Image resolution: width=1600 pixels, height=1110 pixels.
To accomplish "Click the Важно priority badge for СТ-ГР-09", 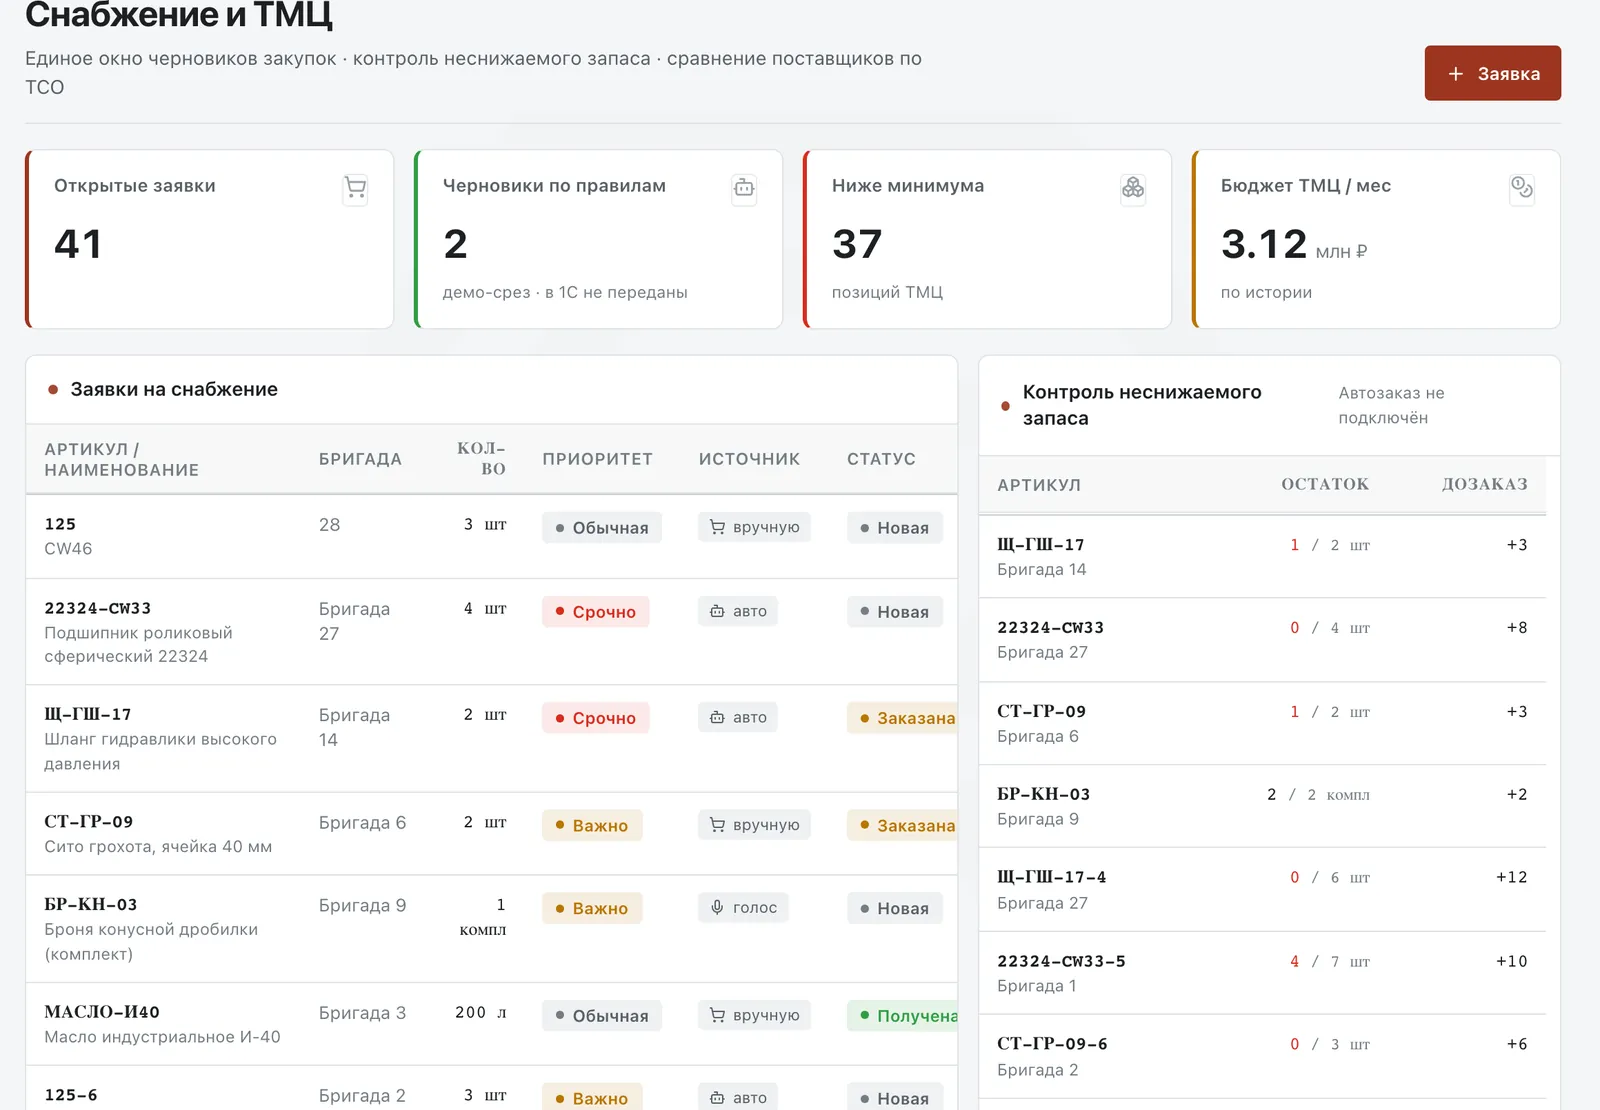I will click(592, 826).
